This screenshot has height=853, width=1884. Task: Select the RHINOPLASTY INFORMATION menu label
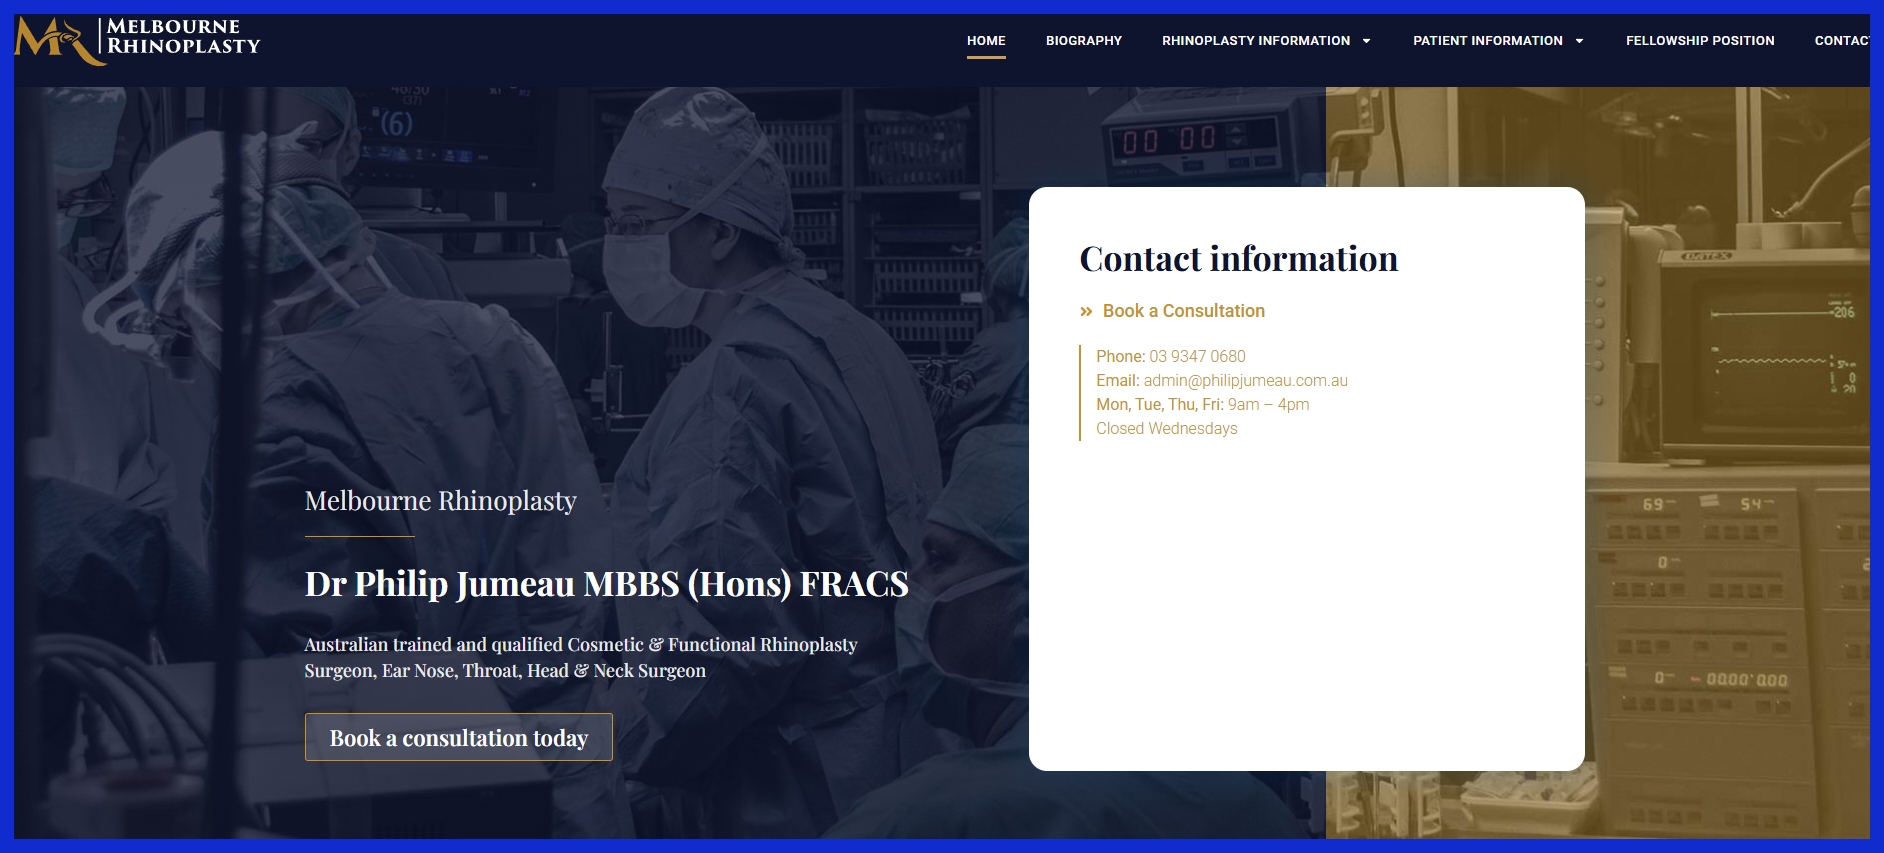click(1255, 41)
